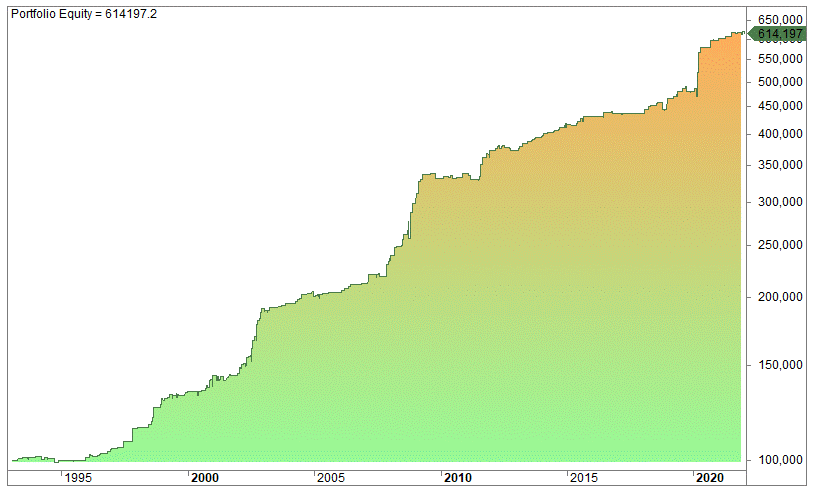
Task: Click the 250,000 y-axis label
Action: (781, 244)
